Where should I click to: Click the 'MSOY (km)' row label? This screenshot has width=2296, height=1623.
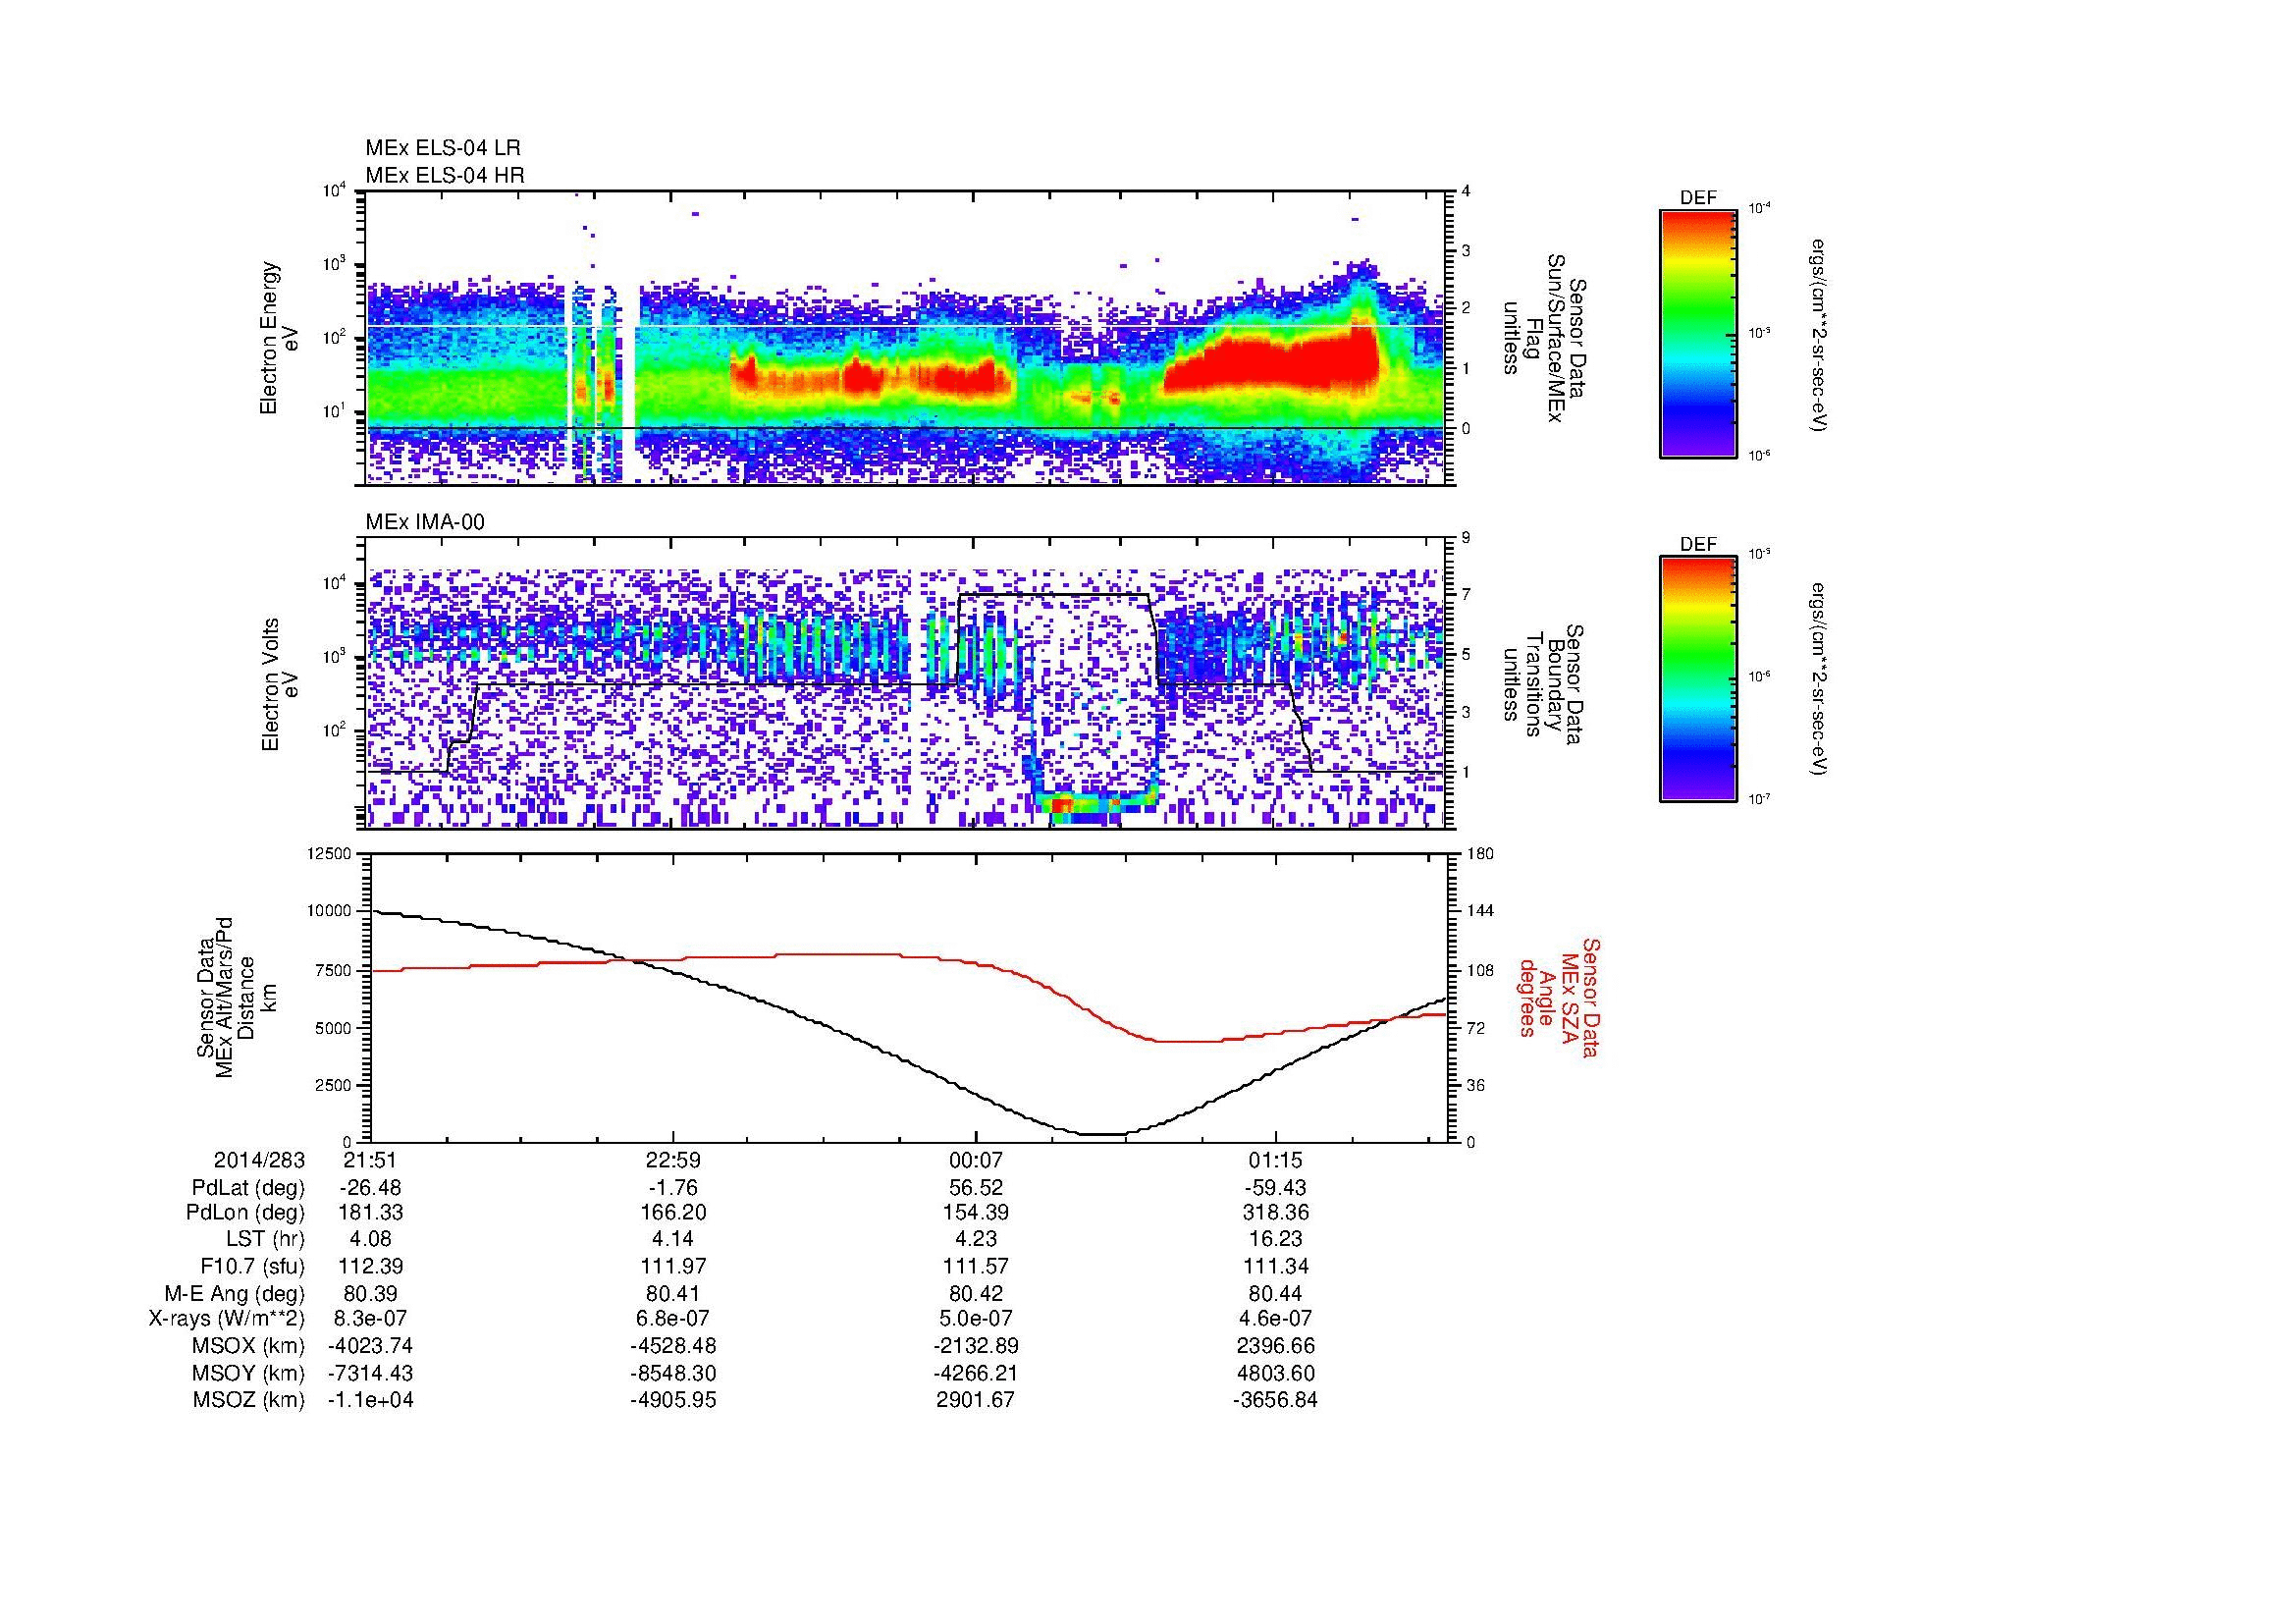(248, 1373)
